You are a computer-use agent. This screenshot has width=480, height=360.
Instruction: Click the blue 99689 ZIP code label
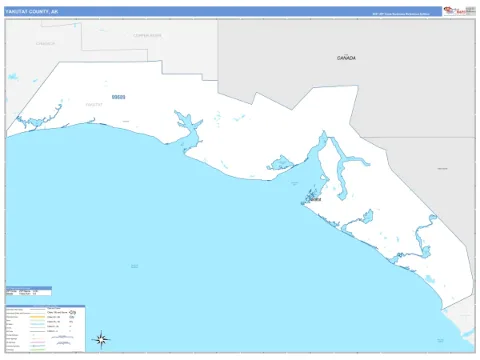click(x=118, y=97)
